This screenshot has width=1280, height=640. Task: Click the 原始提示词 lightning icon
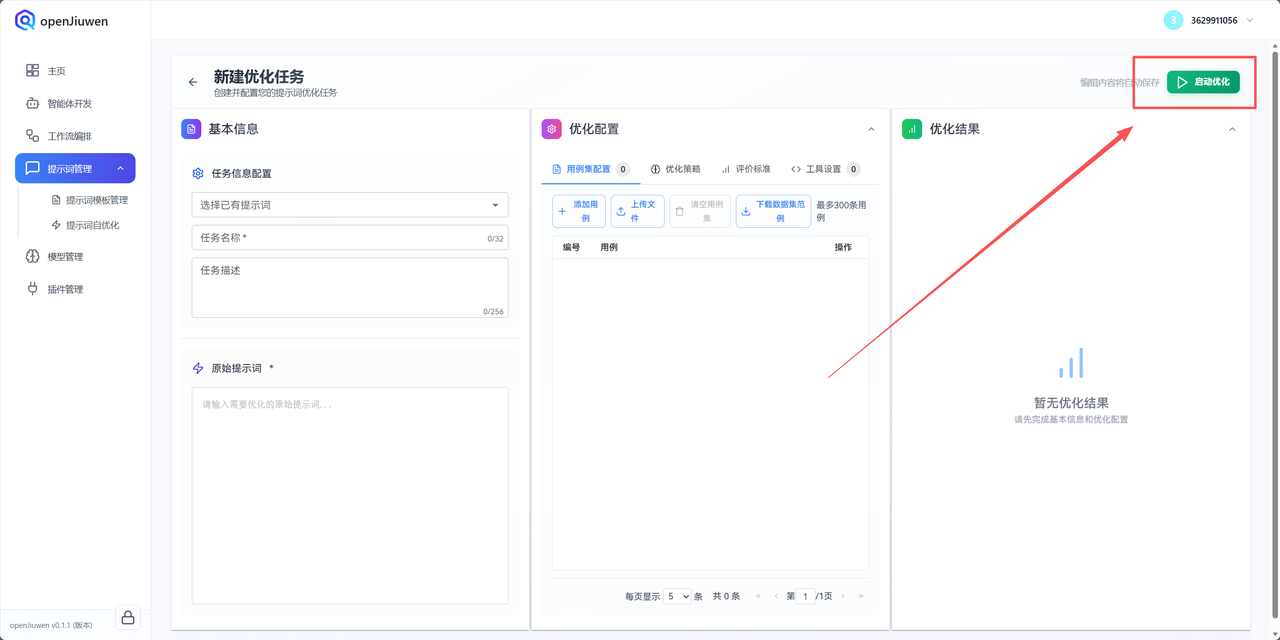pyautogui.click(x=198, y=368)
